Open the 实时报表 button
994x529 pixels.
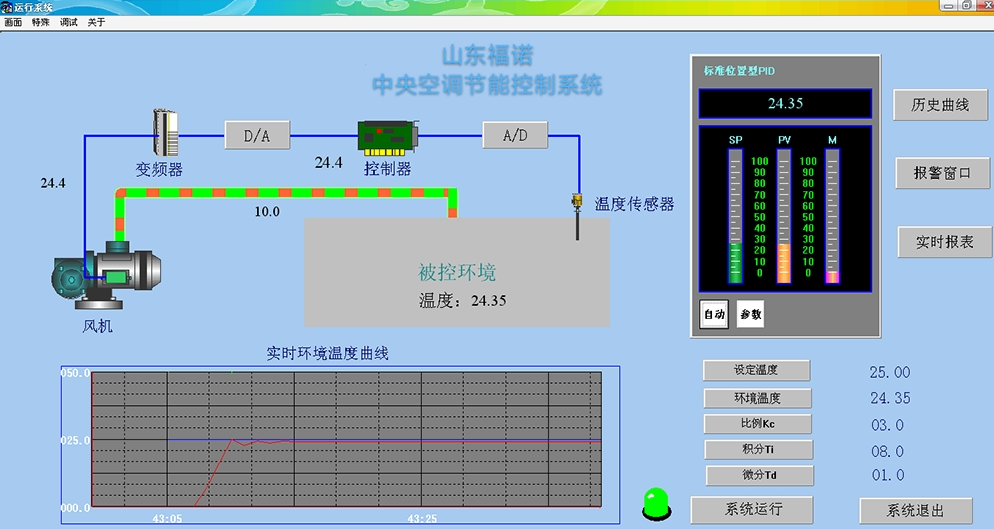click(x=945, y=242)
